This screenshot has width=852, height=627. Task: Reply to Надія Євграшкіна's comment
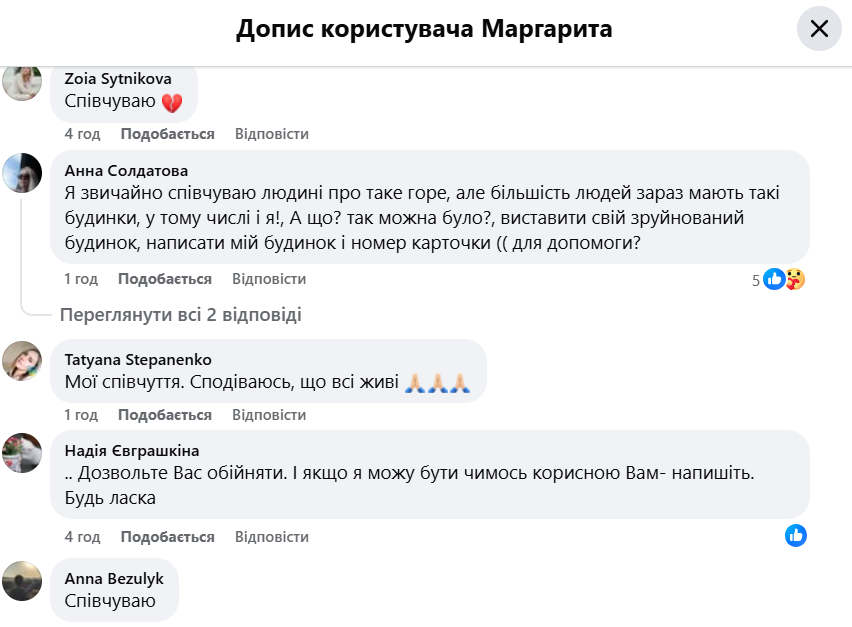271,537
